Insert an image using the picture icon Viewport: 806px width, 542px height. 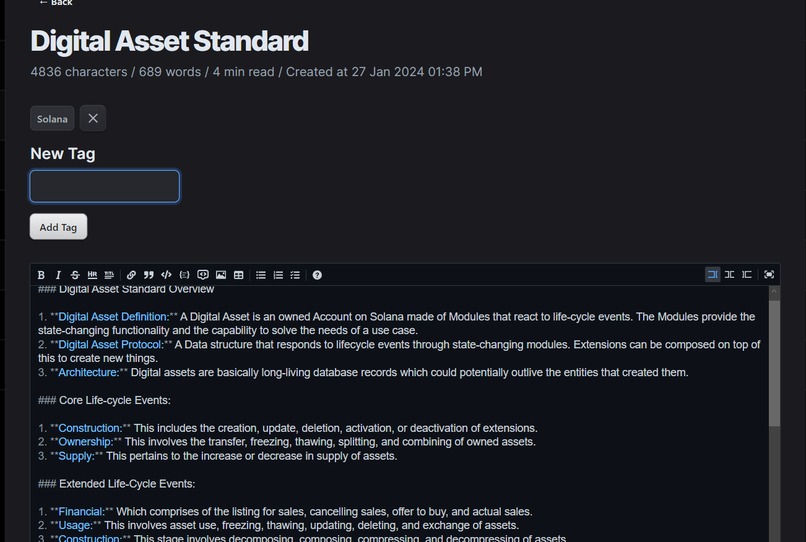point(221,275)
